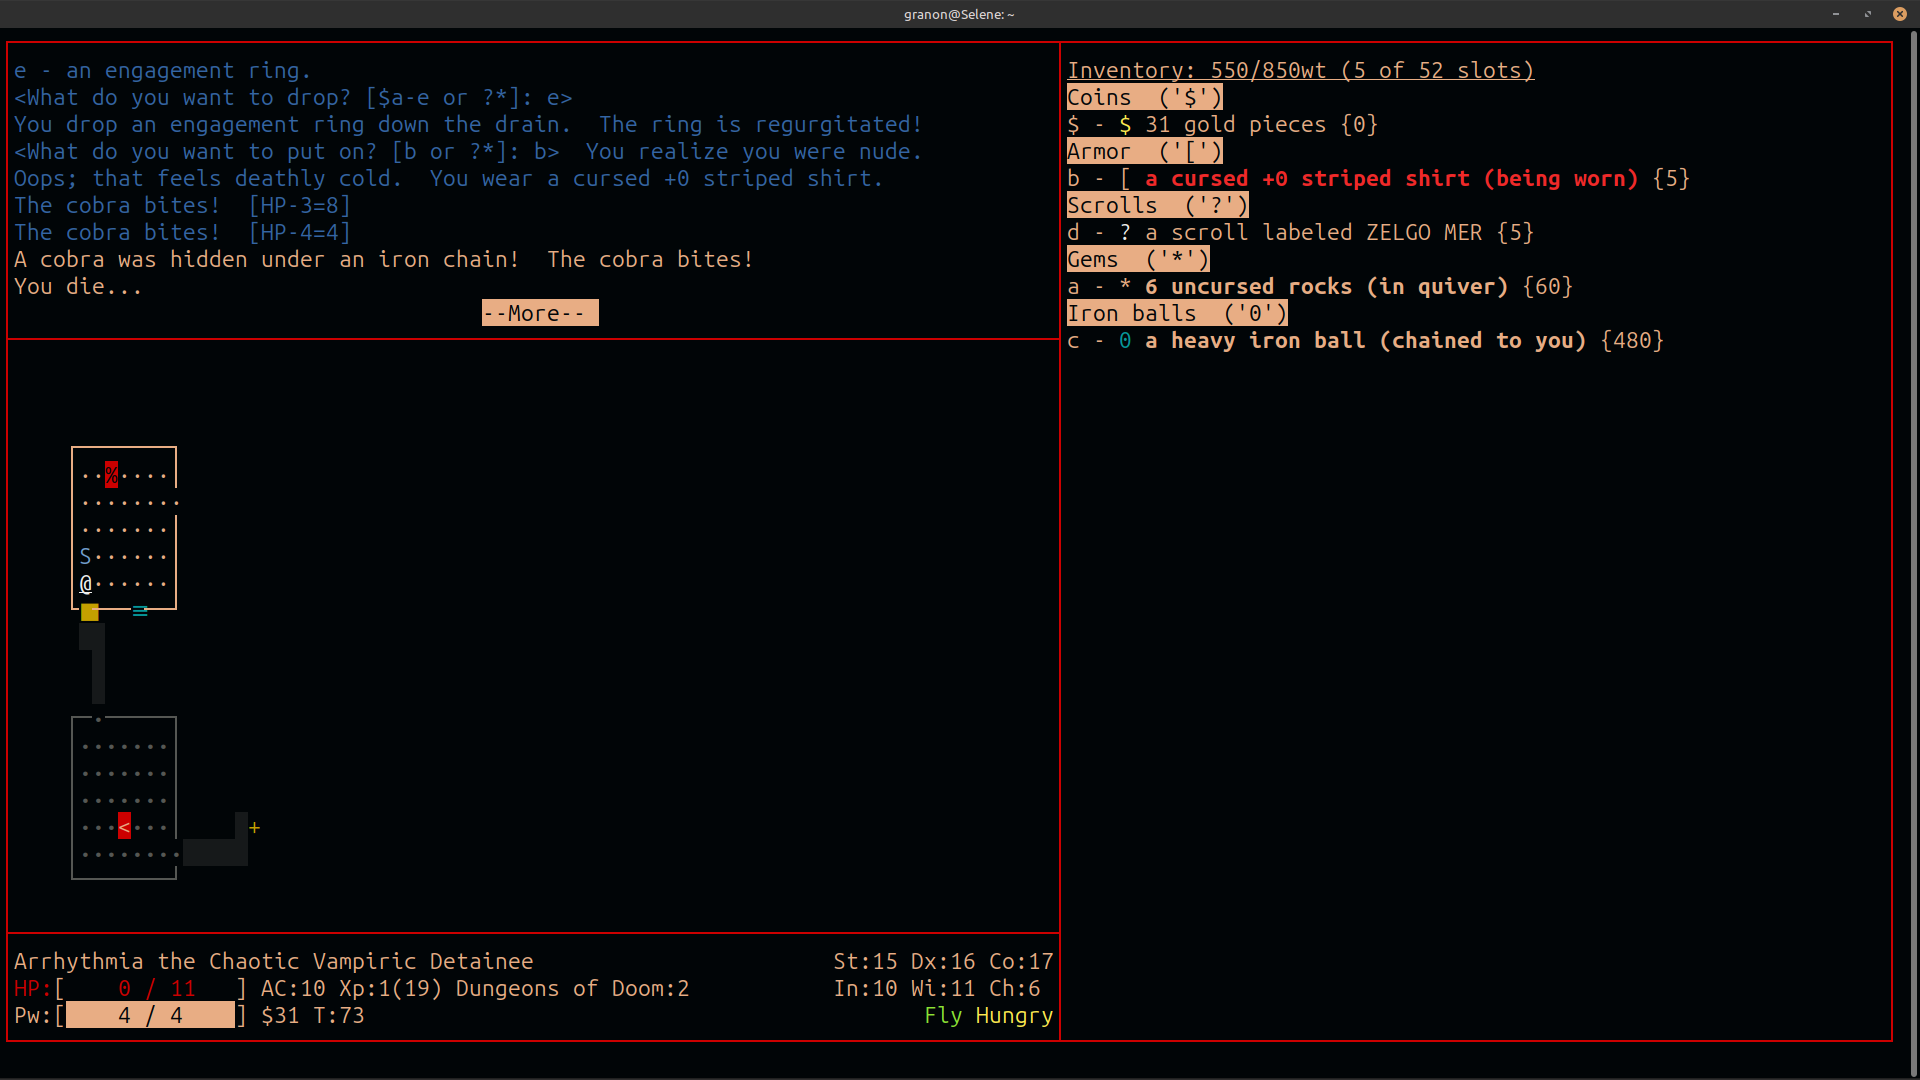Click the cobra S monster glyph
Screen dimensions: 1920x1080
pos(86,557)
